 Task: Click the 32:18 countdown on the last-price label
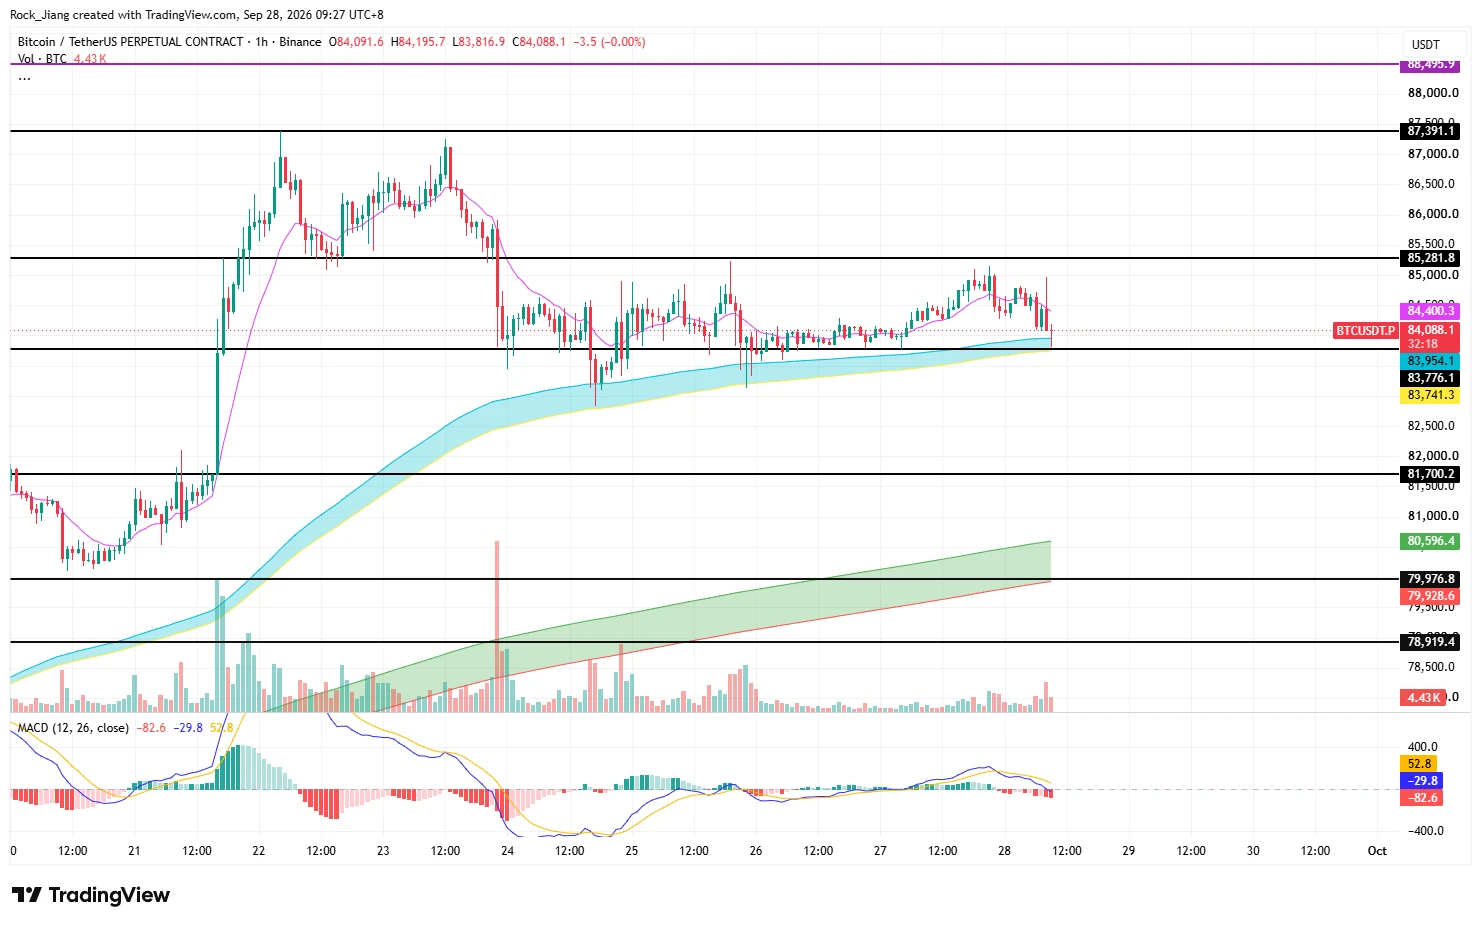click(1422, 344)
